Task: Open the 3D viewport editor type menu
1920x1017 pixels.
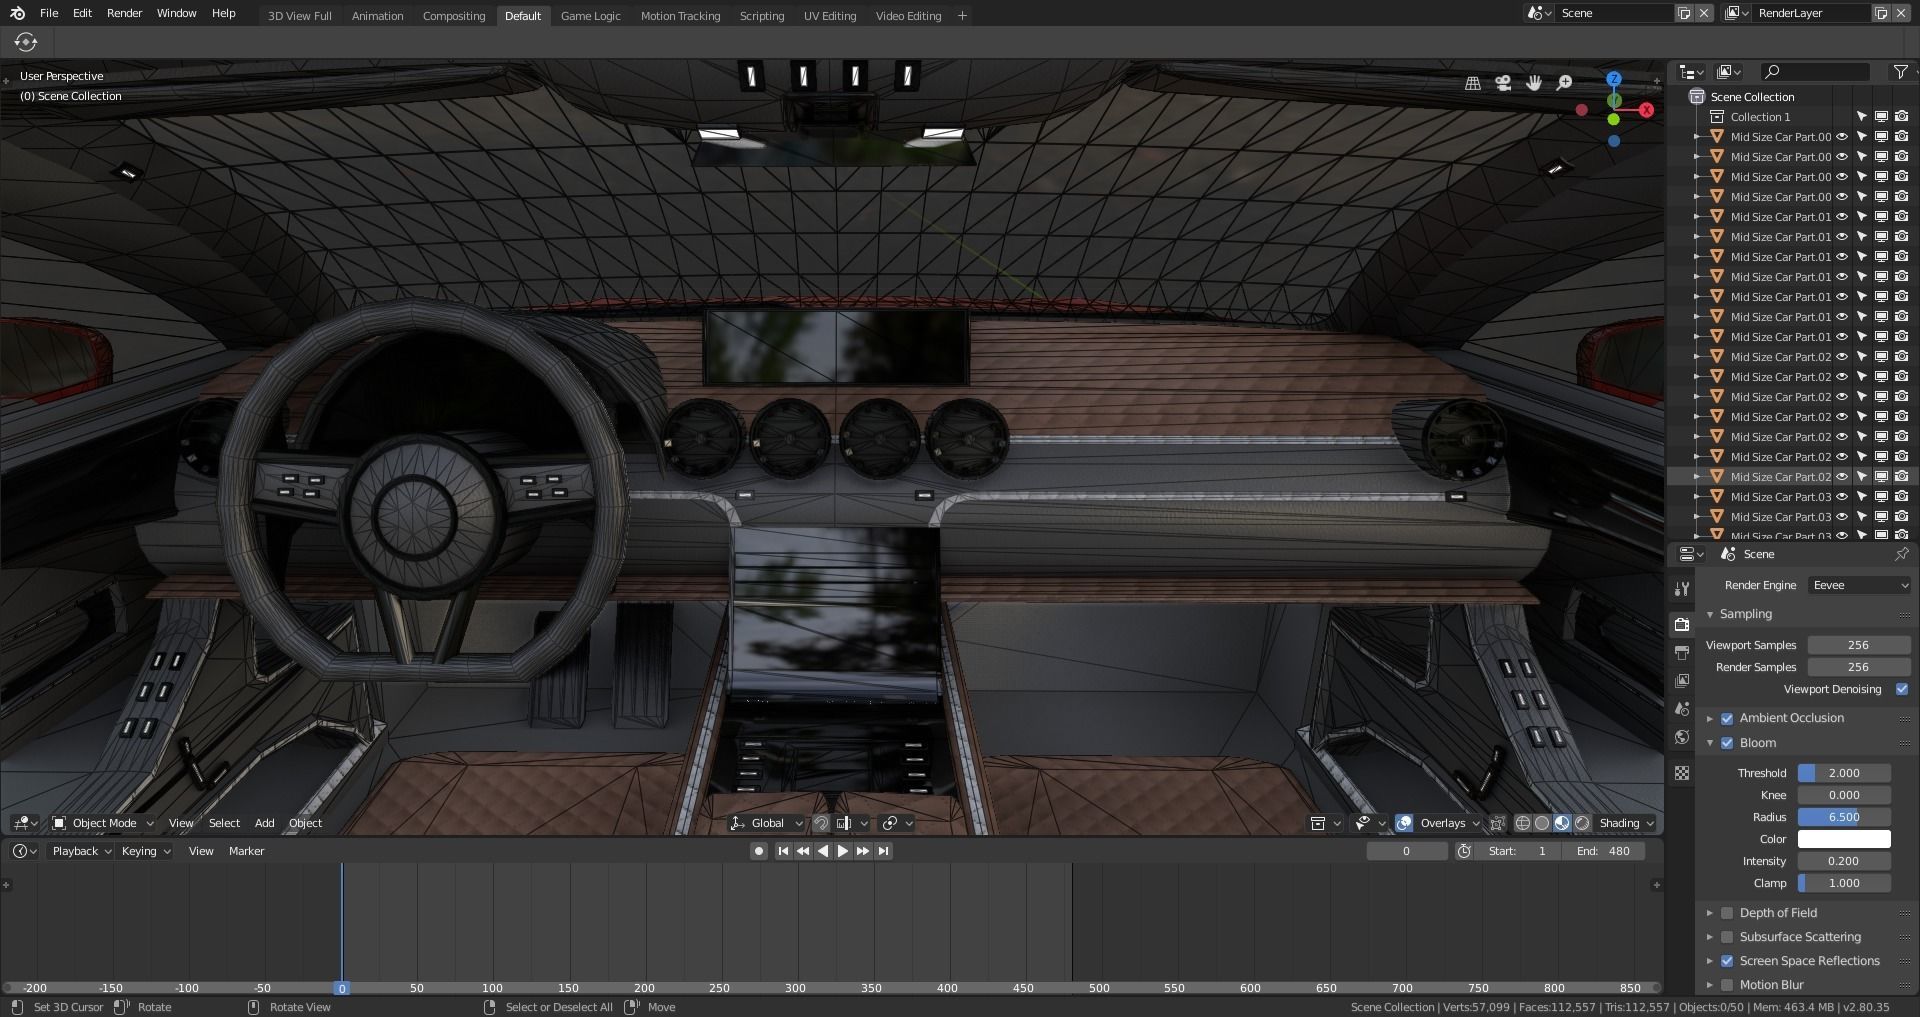Action: pos(25,823)
